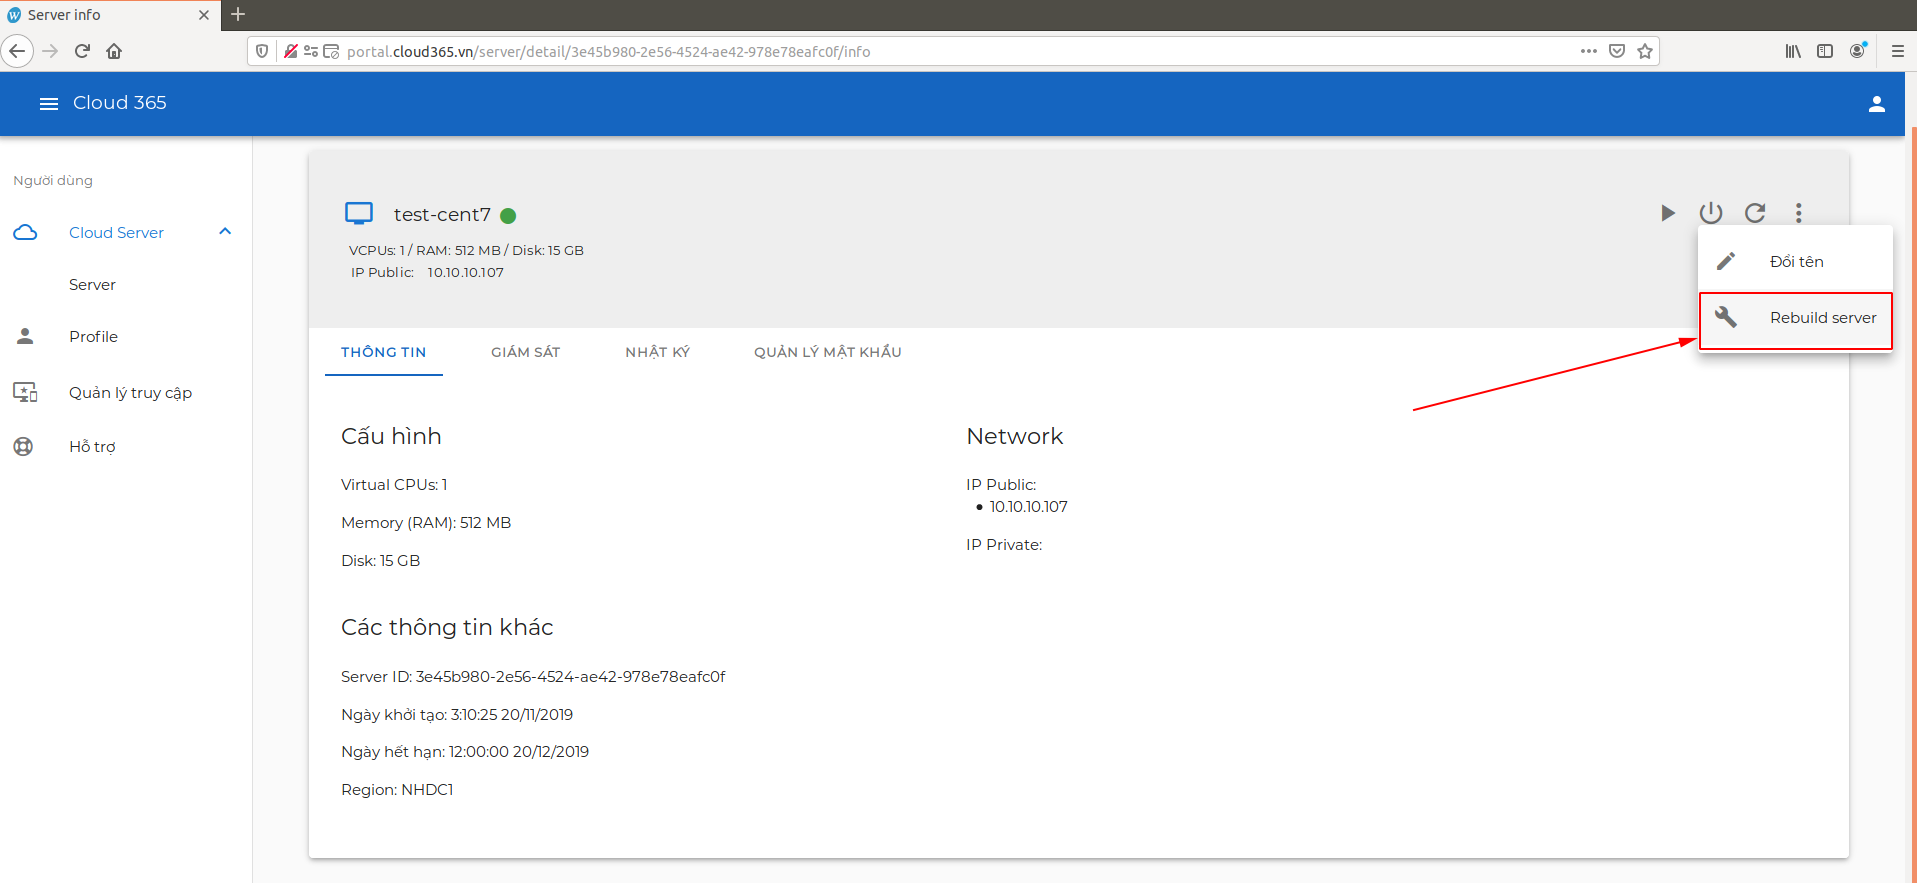Click the test-cent7 server name
The image size is (1917, 883).
442,215
